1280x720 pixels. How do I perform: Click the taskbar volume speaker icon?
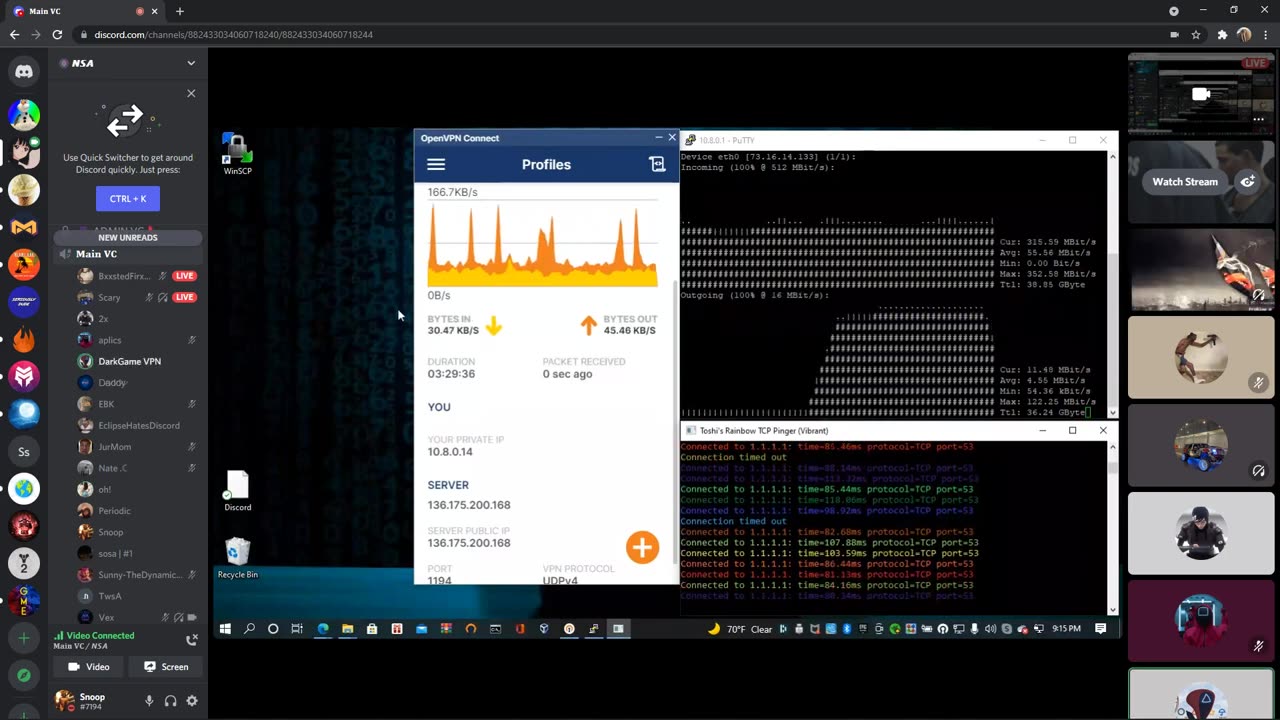(990, 629)
